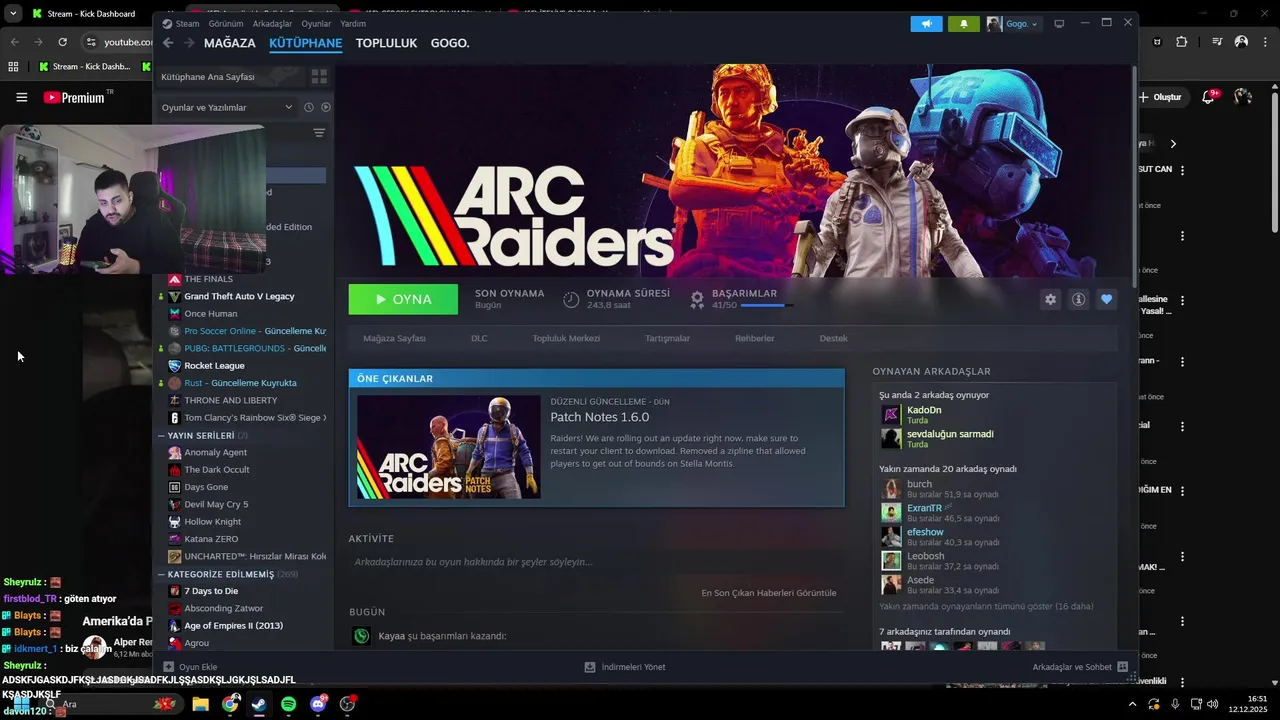The height and width of the screenshot is (720, 1280).
Task: Open the Gogo. account dropdown
Action: (1013, 23)
